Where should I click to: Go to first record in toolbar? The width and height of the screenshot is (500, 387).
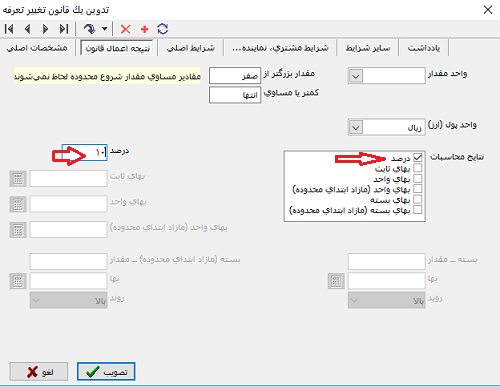(9, 29)
